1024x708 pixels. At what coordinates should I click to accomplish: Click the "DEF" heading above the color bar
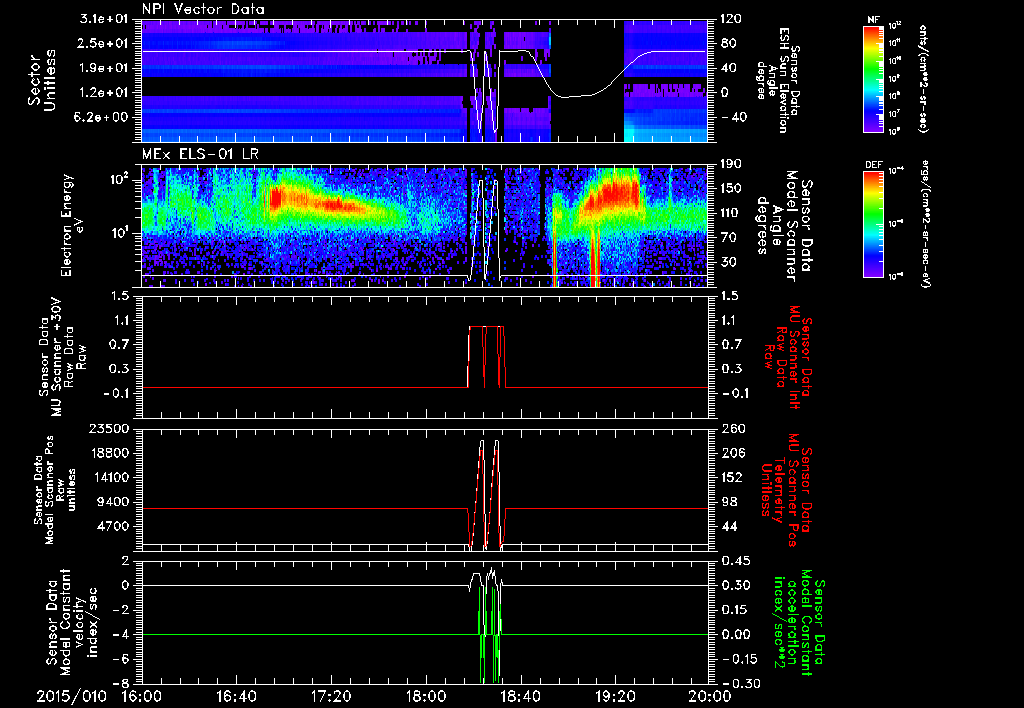[x=874, y=165]
